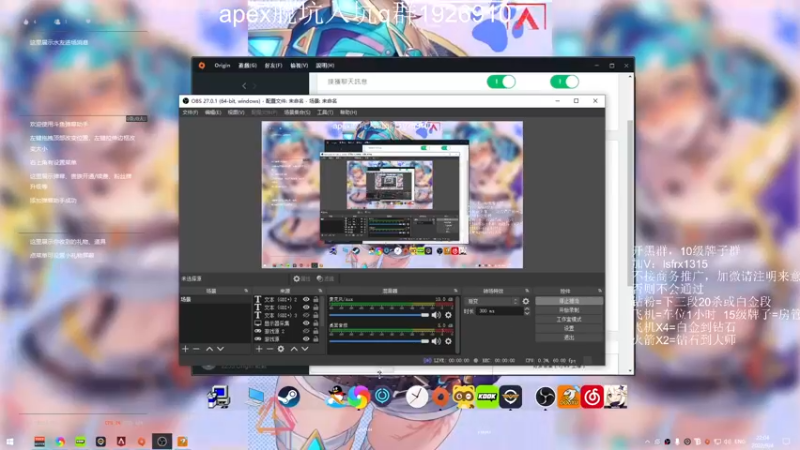Open the QQ penguin icon in the dock
The width and height of the screenshot is (800, 450).
336,397
